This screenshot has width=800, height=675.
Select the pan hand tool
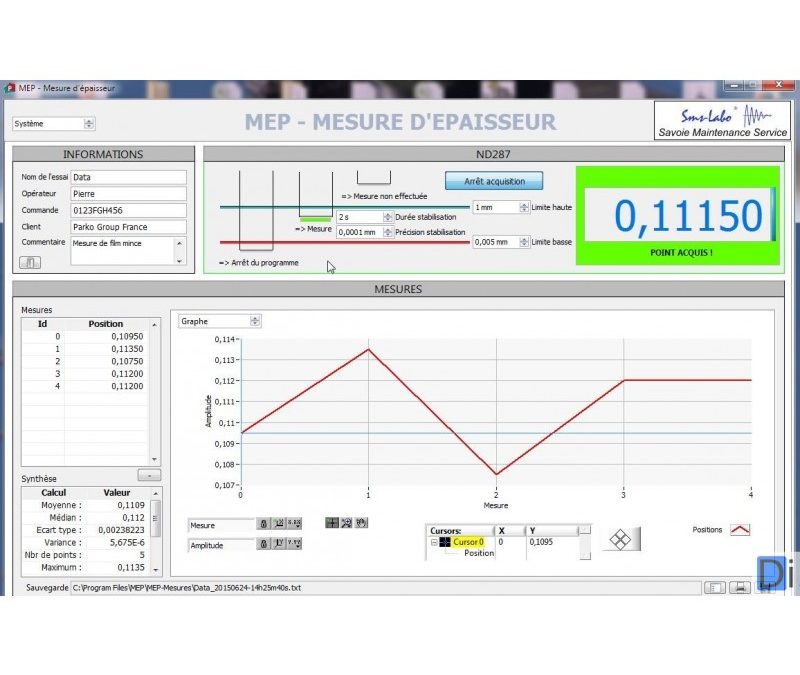coord(361,523)
